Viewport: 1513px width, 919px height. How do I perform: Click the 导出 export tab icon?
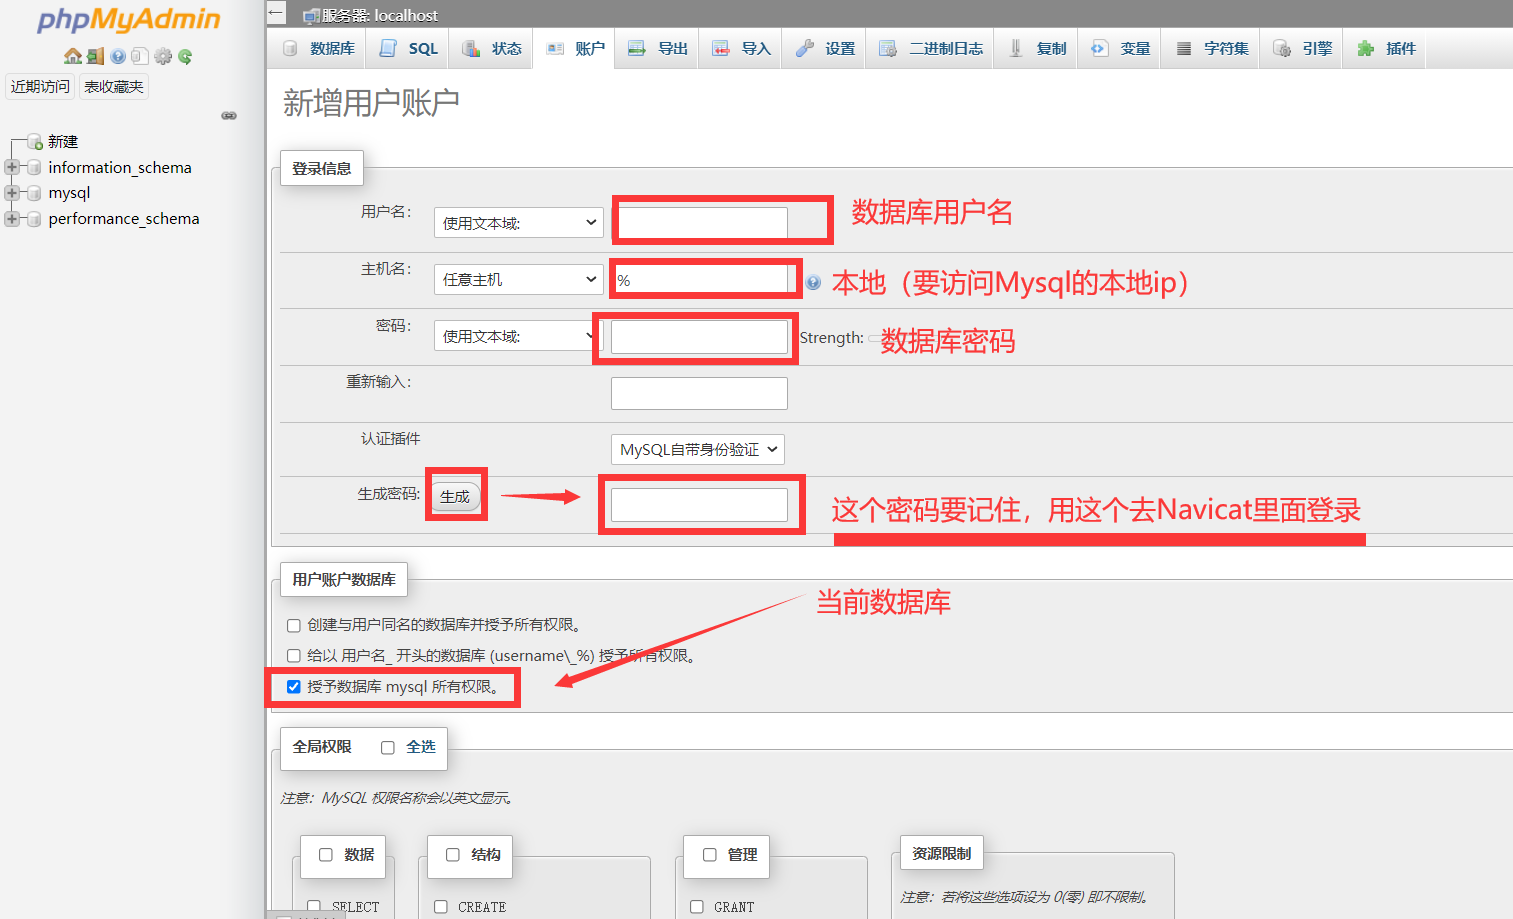pos(637,48)
